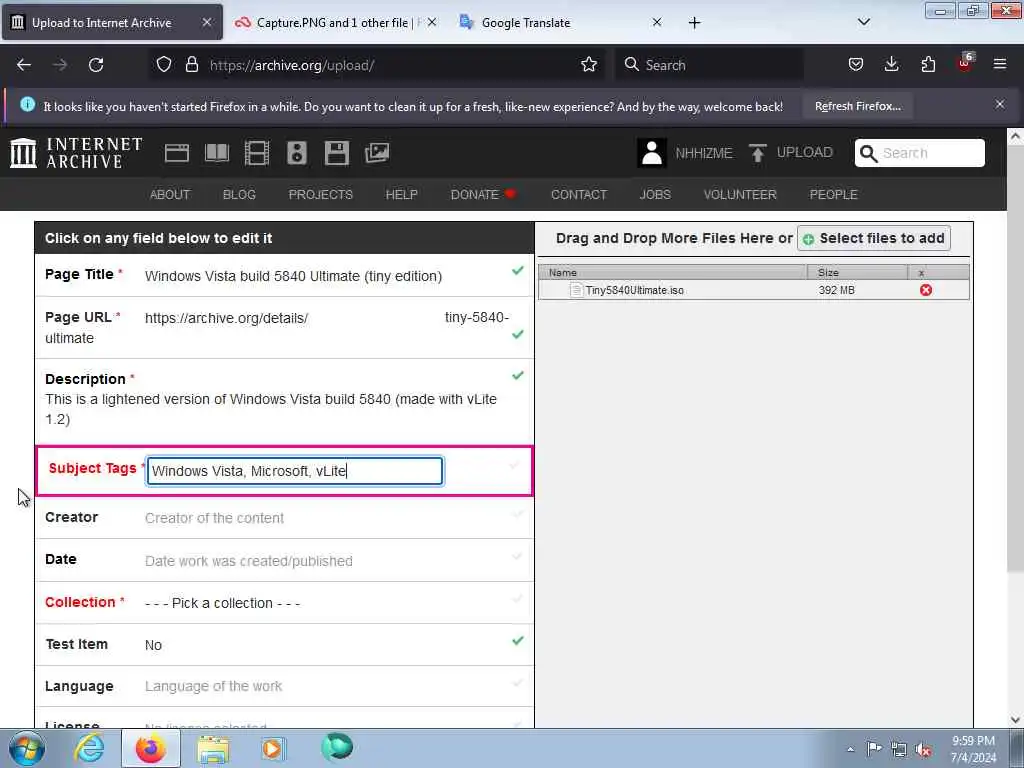Viewport: 1024px width, 768px height.
Task: List all tabs with the chevron dropdown
Action: 863,22
